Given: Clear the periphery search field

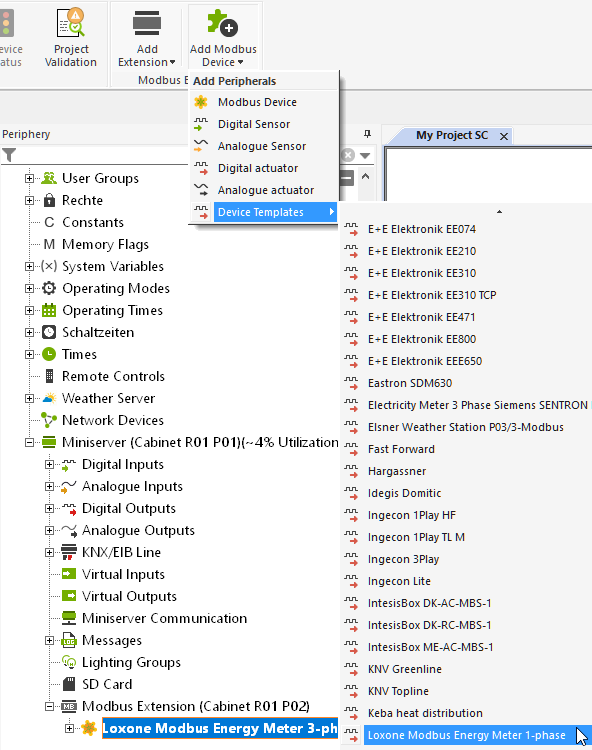Looking at the screenshot, I should (x=348, y=155).
